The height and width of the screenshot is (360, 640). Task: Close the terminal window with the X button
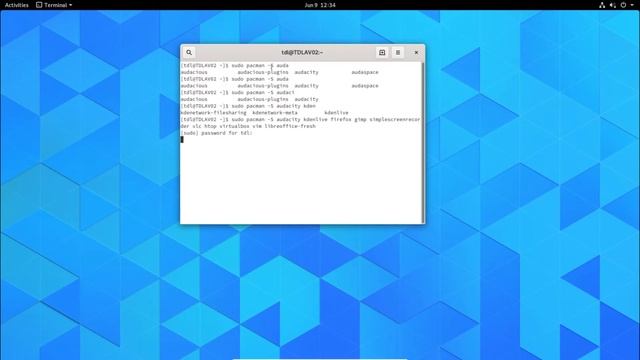416,52
